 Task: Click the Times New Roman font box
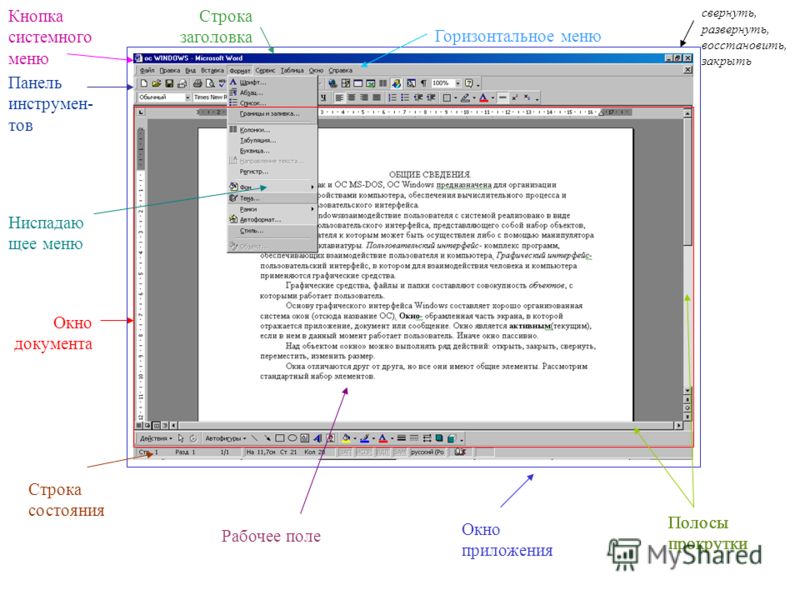(x=210, y=97)
